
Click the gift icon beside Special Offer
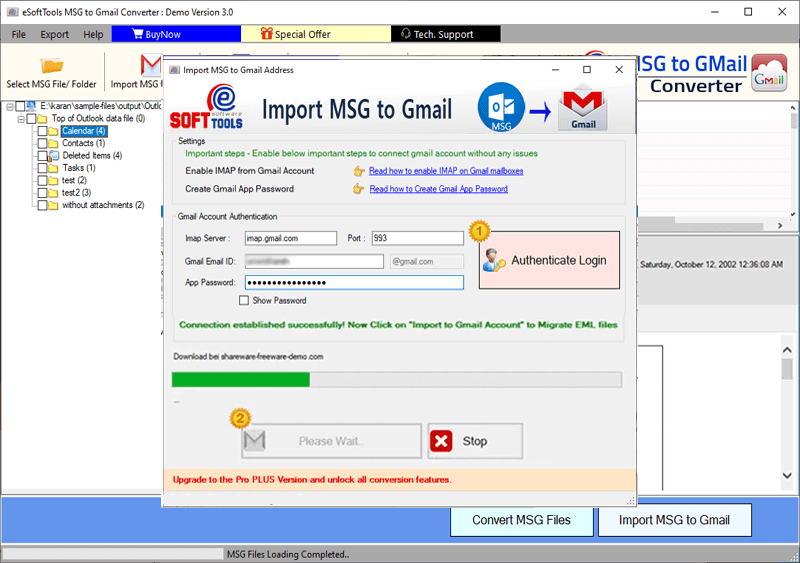click(x=266, y=34)
